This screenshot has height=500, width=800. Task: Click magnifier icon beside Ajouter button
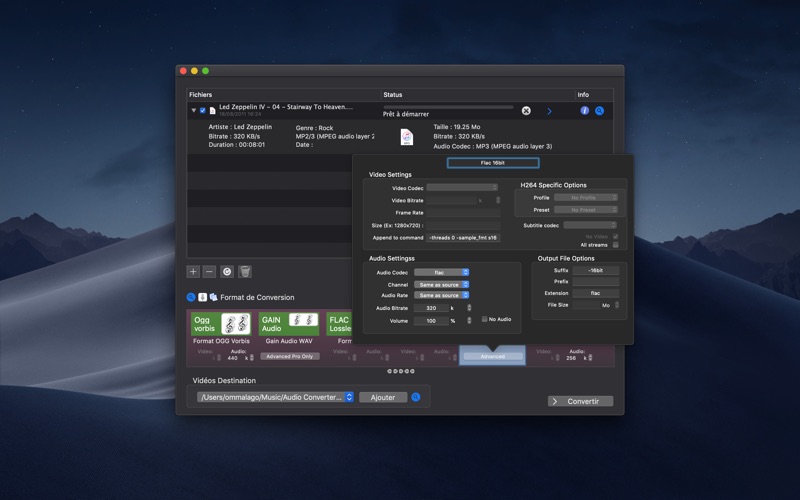coord(416,397)
